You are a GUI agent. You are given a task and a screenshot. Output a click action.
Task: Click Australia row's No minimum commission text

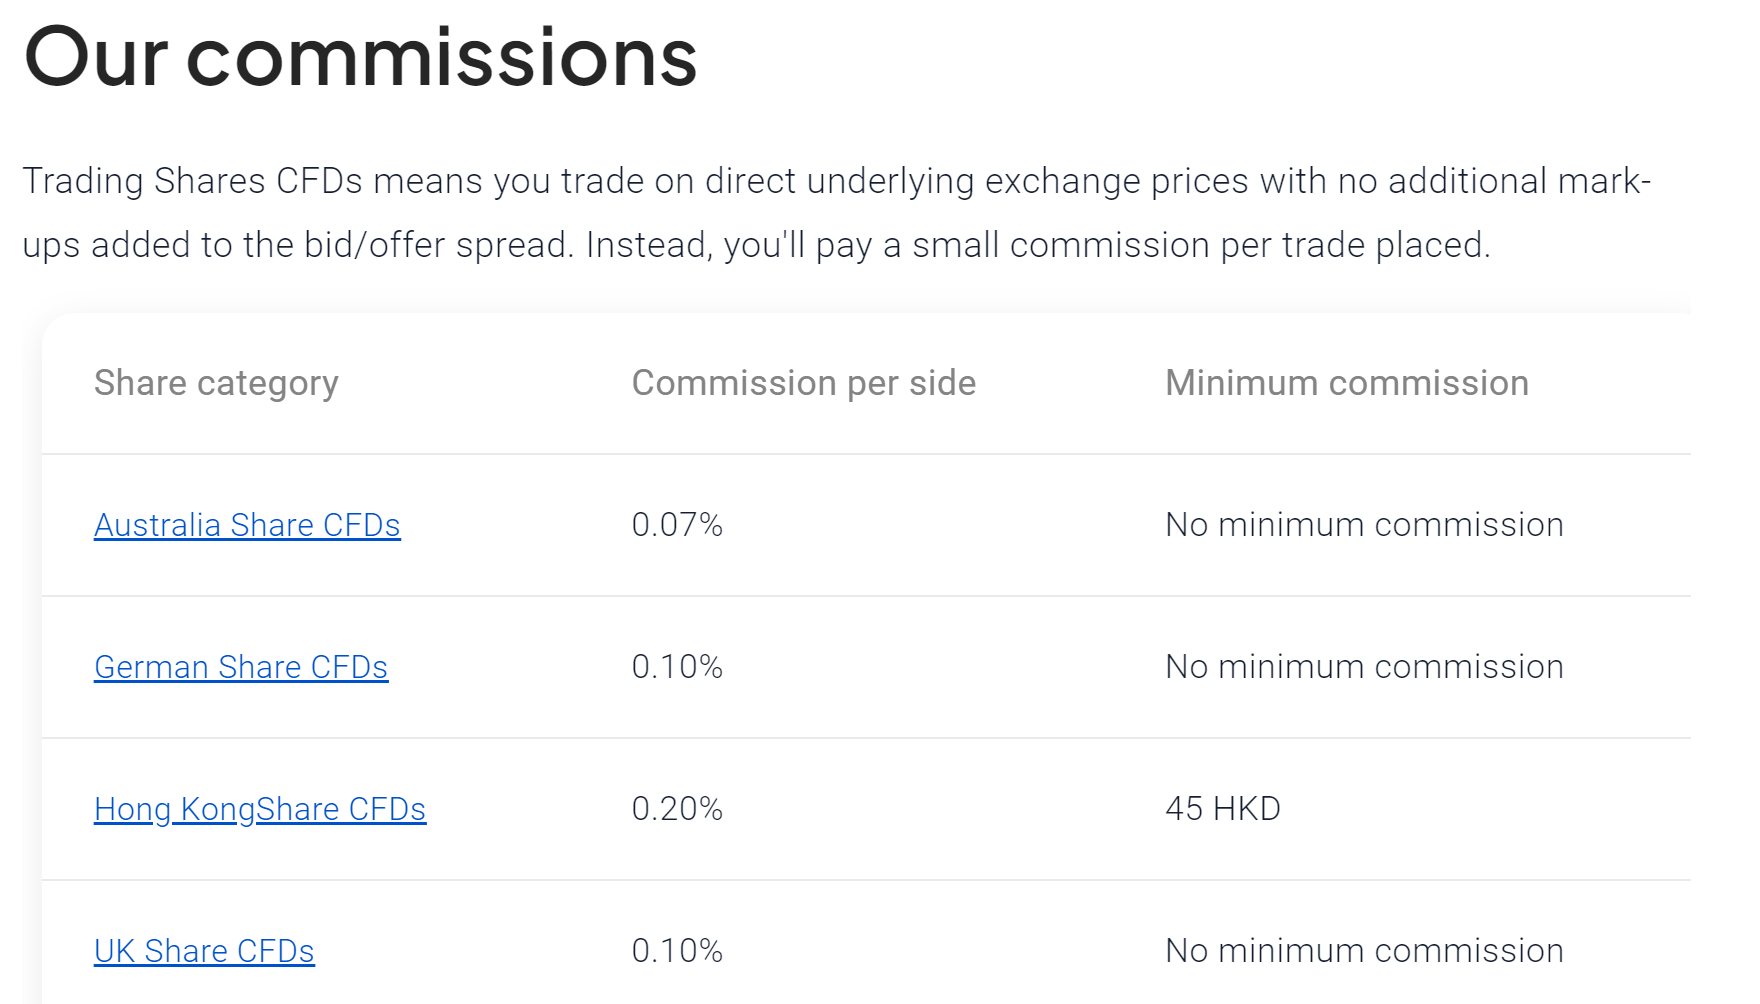(1364, 525)
